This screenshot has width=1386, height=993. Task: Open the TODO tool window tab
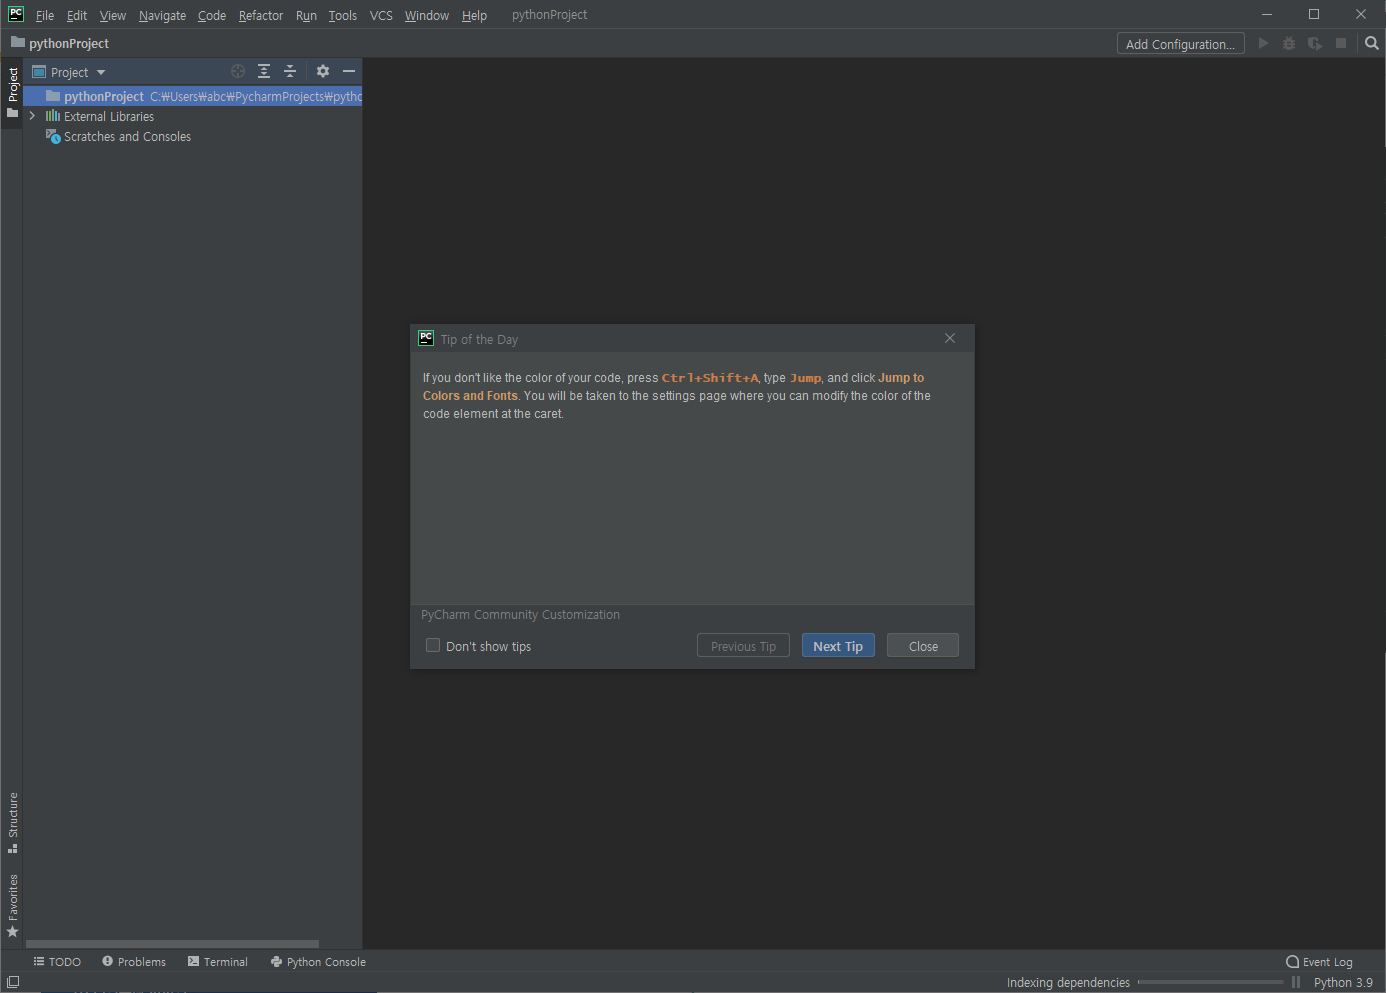57,961
